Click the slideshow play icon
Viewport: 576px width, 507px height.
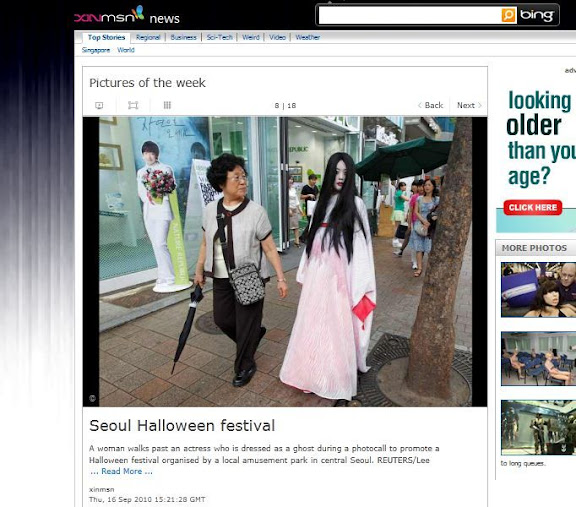[99, 105]
